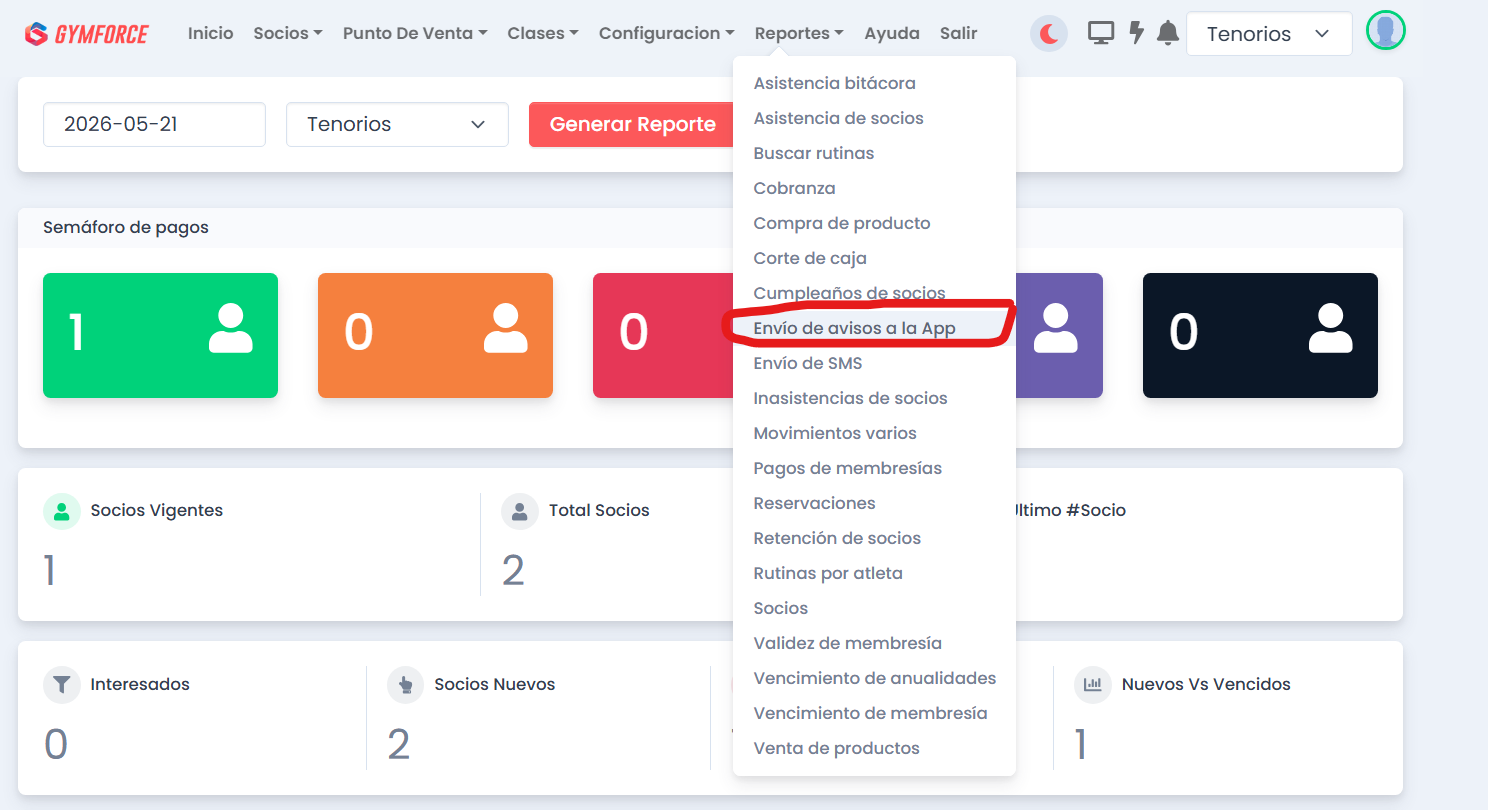
Task: Collapse the Reportes menu
Action: tap(799, 33)
